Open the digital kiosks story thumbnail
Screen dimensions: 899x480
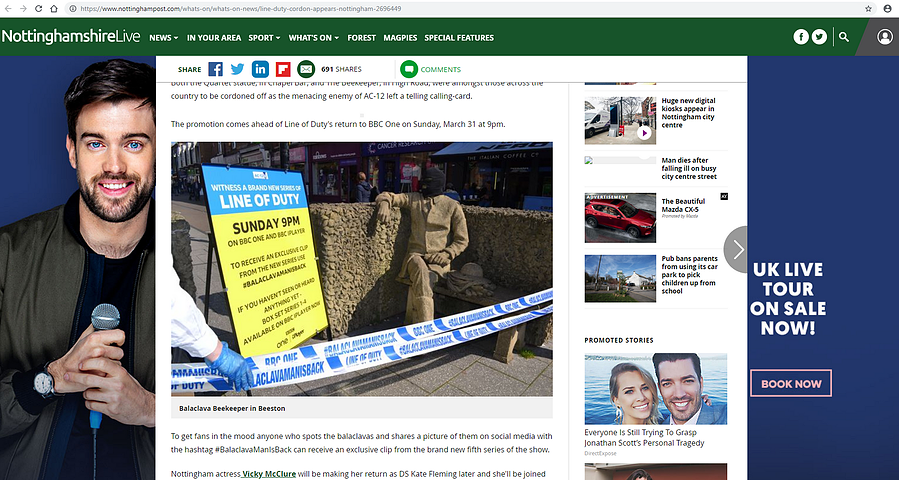tap(620, 120)
